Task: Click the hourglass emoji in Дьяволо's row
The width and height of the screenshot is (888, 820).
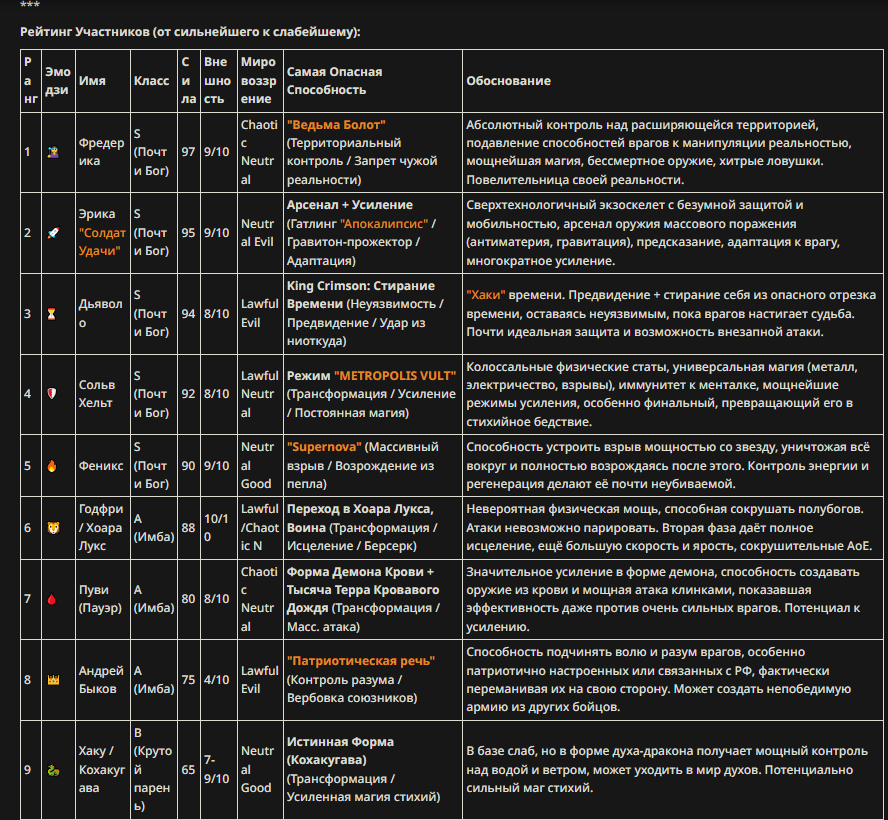Action: pyautogui.click(x=52, y=314)
